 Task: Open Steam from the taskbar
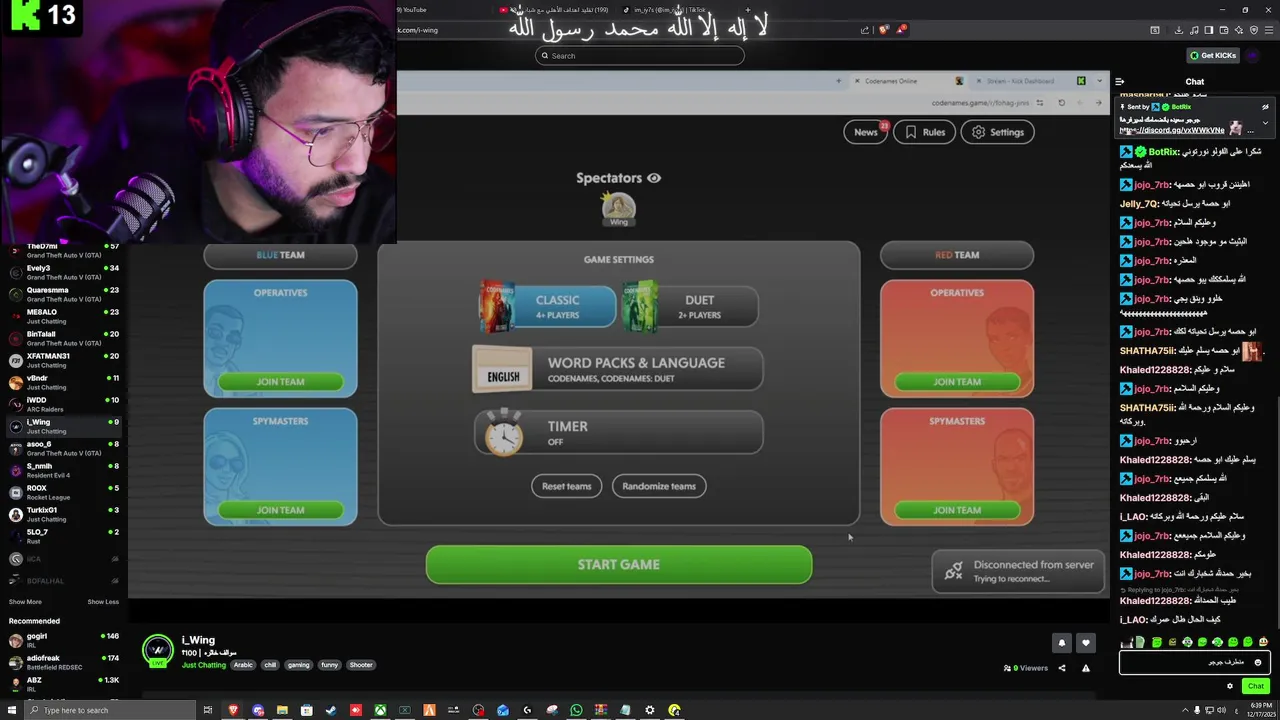click(x=331, y=710)
